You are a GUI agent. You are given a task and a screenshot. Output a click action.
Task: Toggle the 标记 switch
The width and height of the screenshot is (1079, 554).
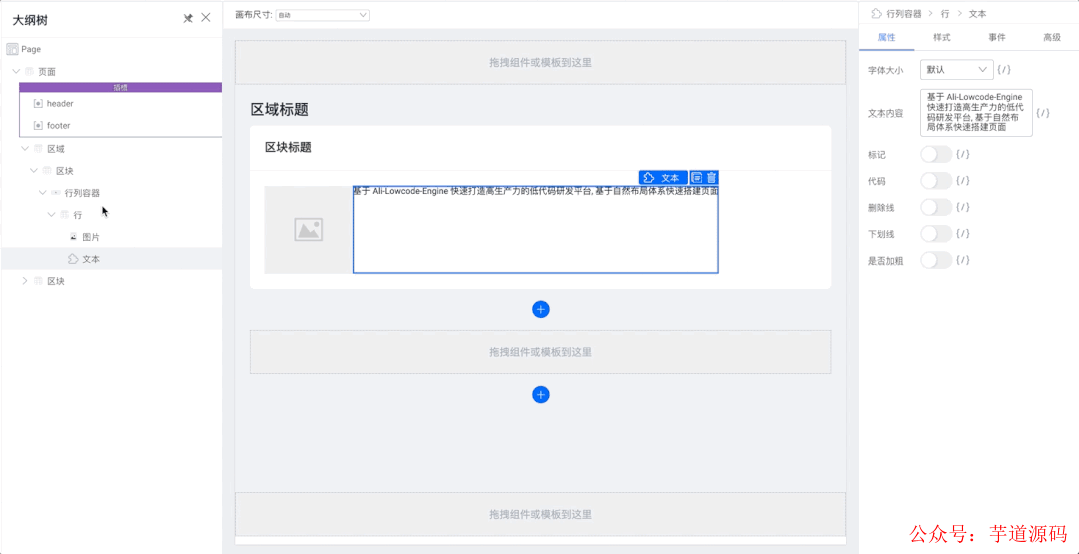[936, 154]
